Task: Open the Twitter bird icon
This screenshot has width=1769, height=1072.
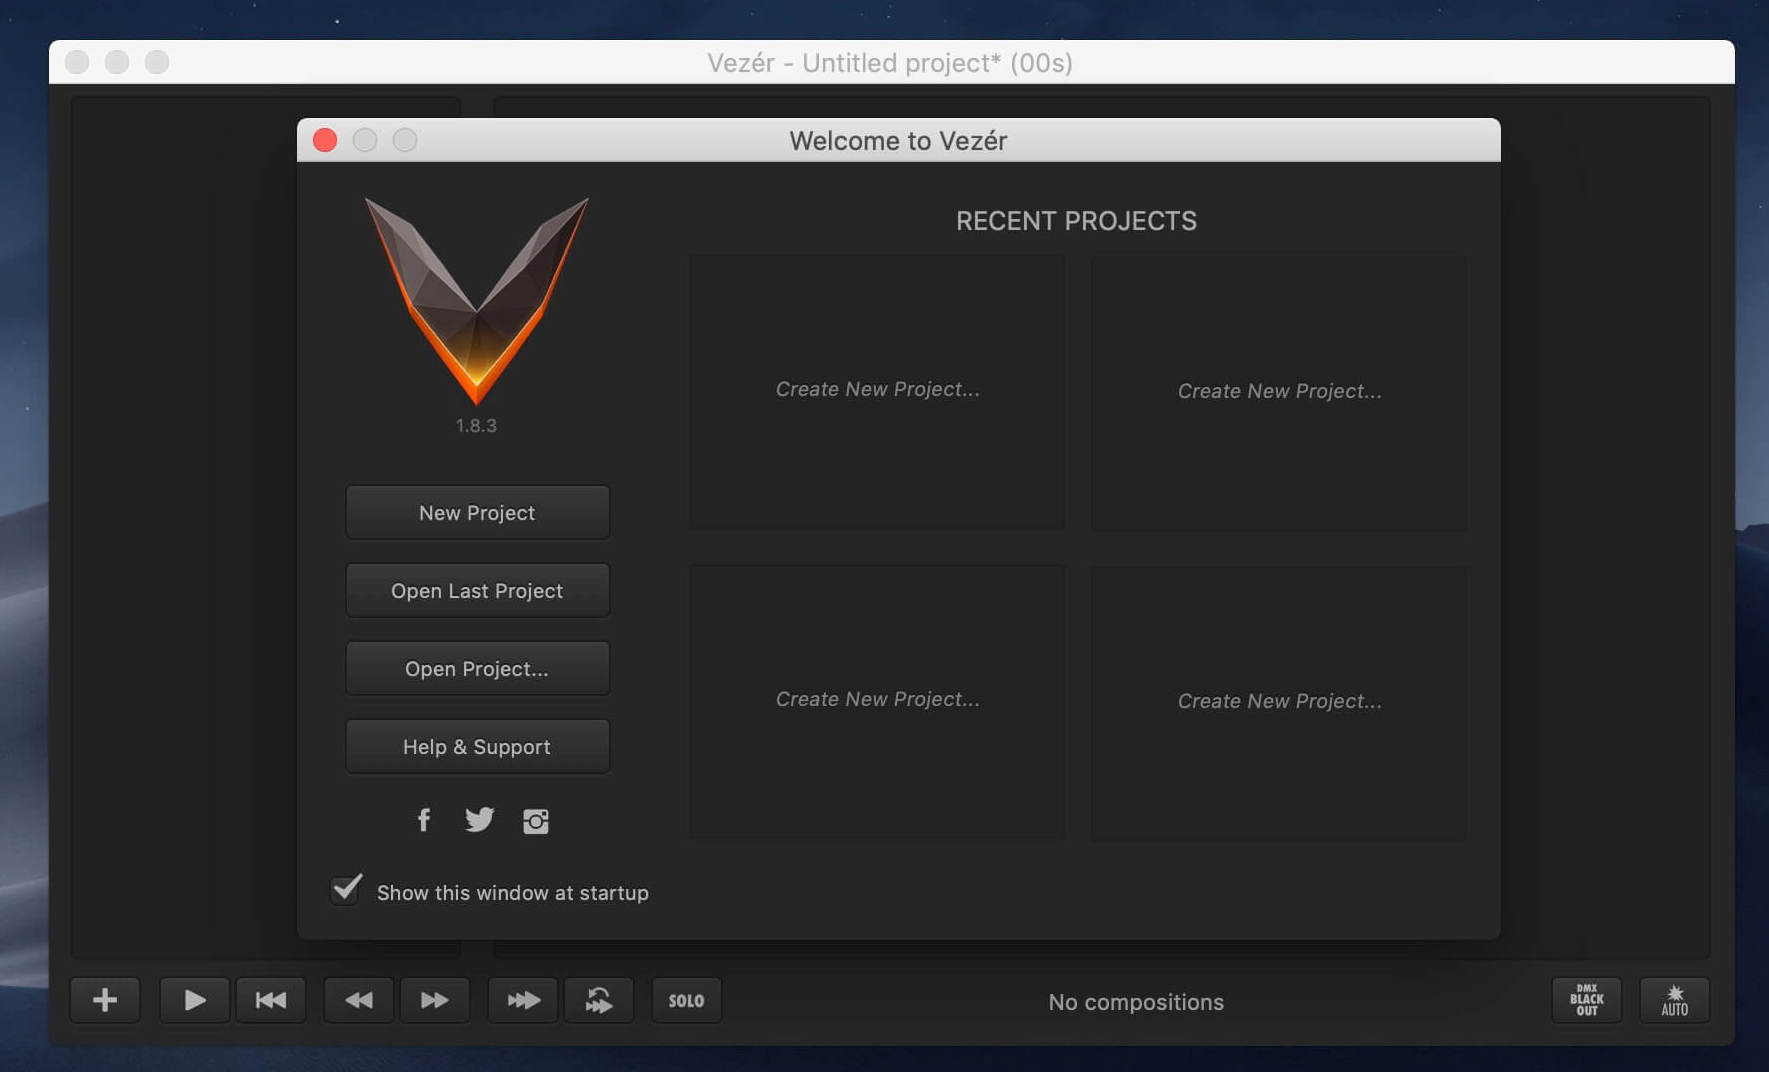Action: pyautogui.click(x=479, y=820)
